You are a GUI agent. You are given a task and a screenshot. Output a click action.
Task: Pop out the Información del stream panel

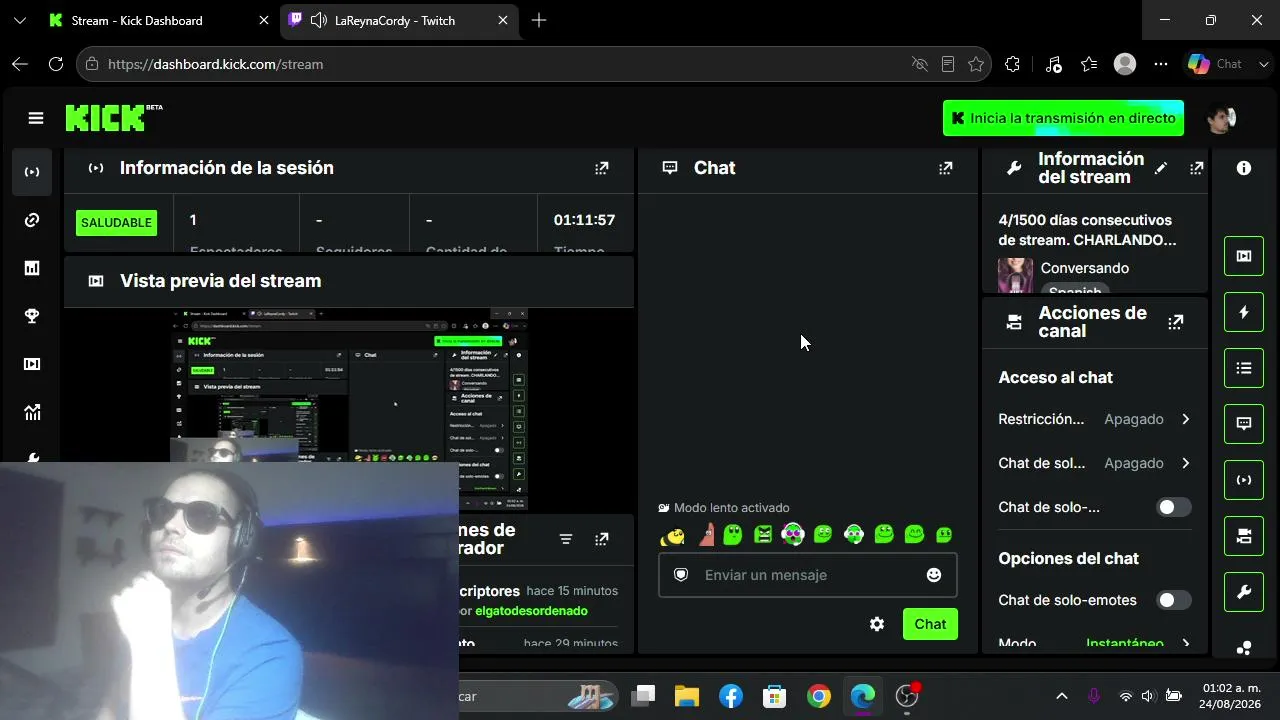[1196, 168]
